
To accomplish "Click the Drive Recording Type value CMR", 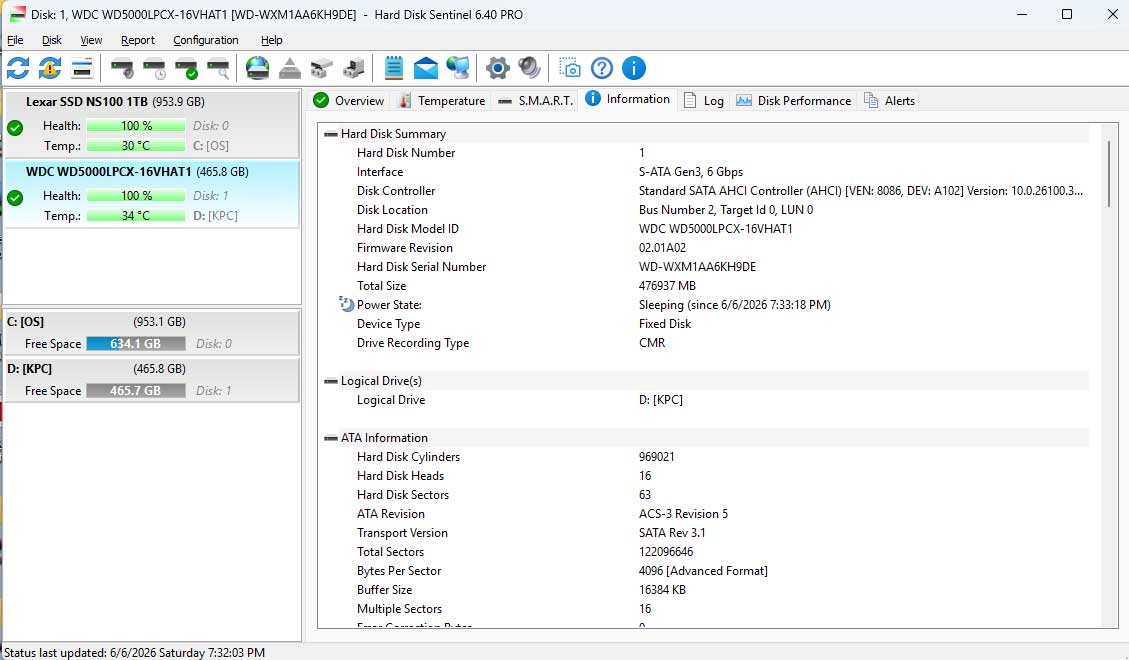I will click(x=652, y=343).
